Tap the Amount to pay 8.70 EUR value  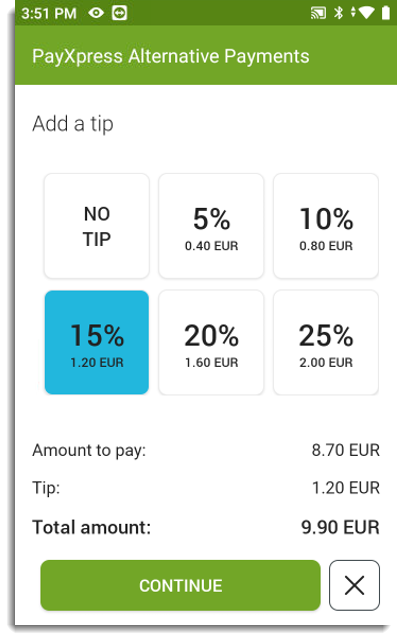coord(346,450)
